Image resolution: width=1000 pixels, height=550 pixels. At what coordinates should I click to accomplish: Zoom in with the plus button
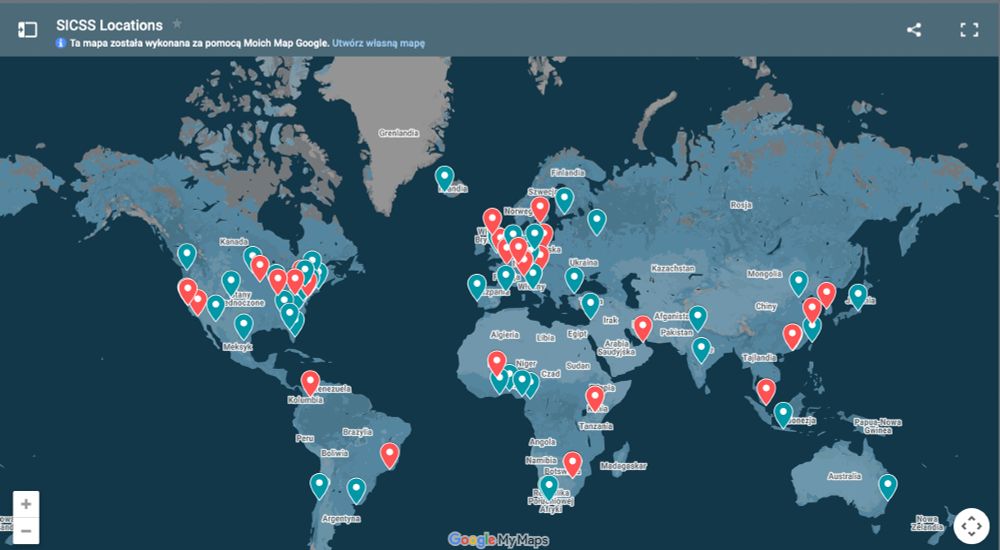26,504
